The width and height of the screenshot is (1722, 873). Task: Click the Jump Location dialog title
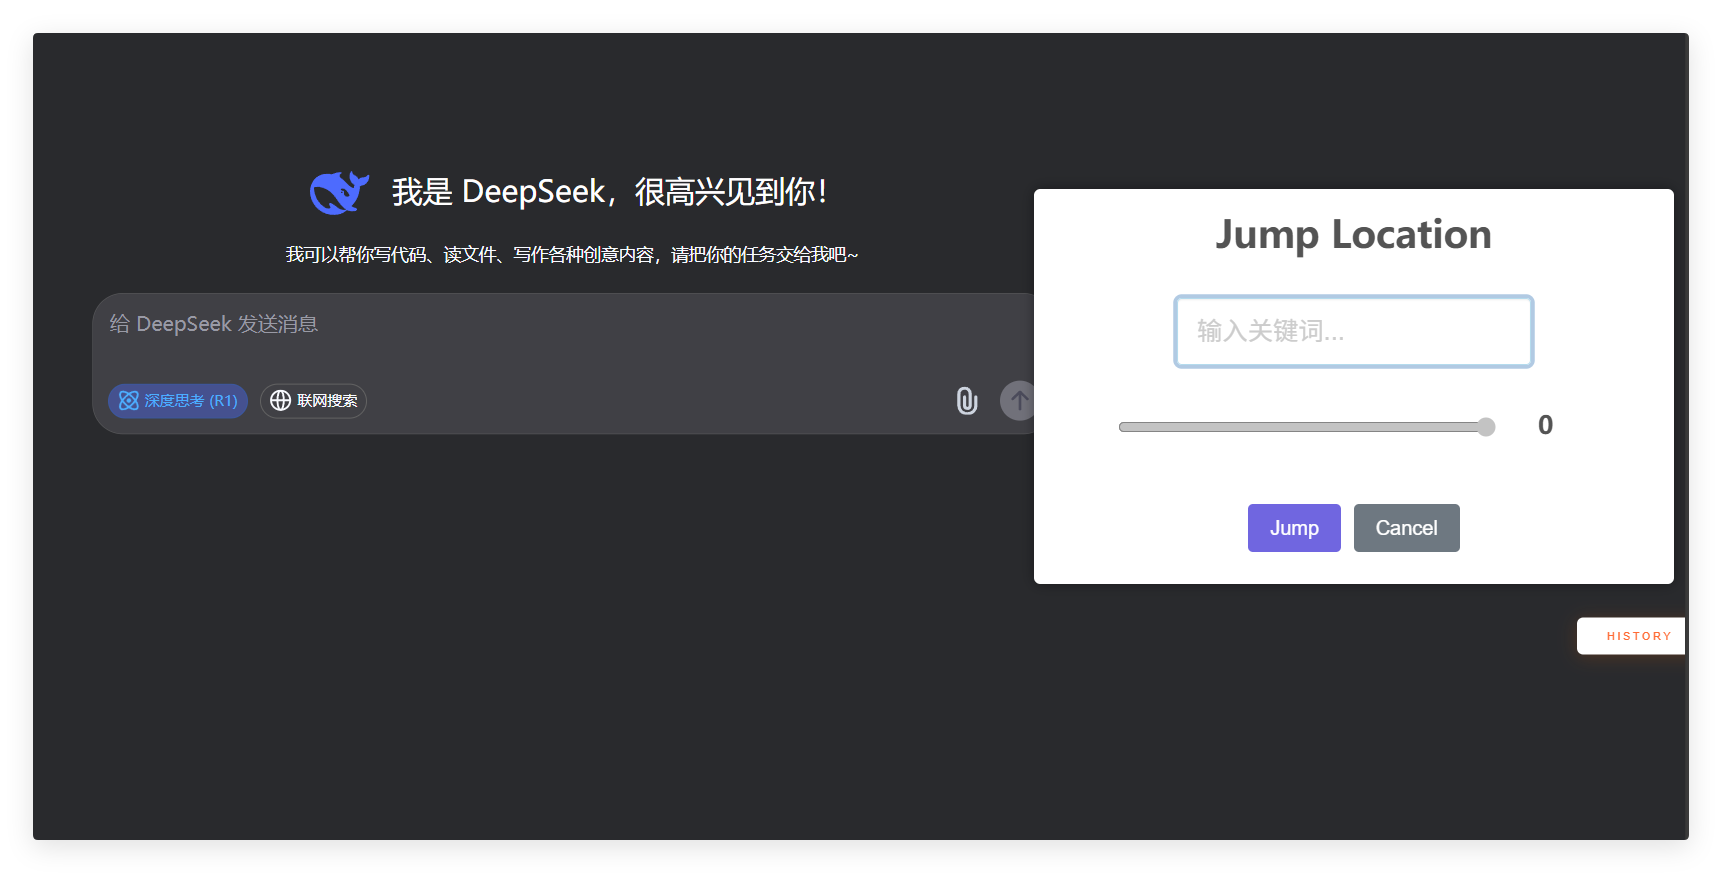coord(1353,235)
